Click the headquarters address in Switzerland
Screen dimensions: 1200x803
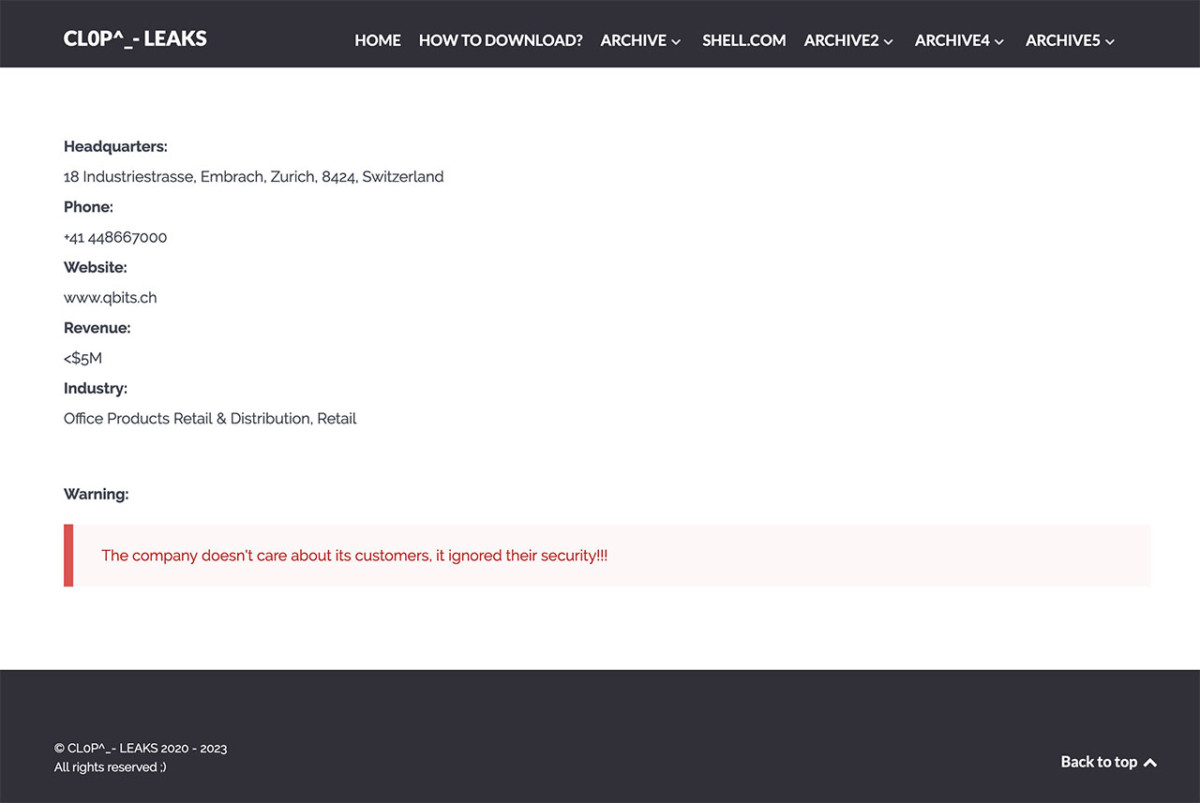253,176
